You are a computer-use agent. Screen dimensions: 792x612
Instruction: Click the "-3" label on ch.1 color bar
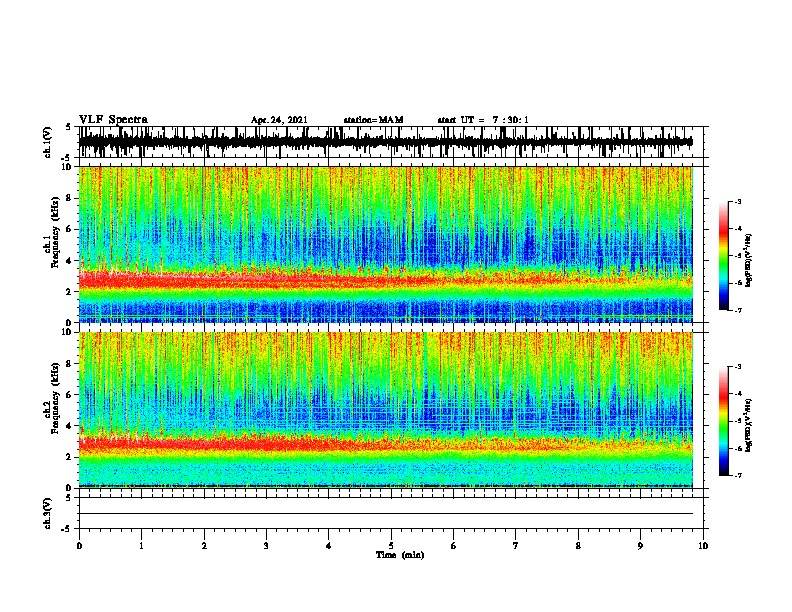pyautogui.click(x=737, y=202)
